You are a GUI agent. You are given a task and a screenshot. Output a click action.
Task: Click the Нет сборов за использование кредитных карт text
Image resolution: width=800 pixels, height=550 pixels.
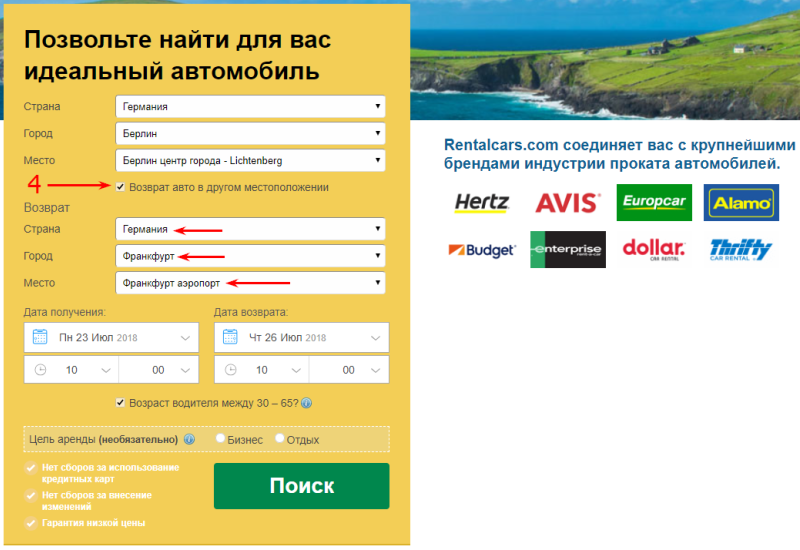click(111, 473)
